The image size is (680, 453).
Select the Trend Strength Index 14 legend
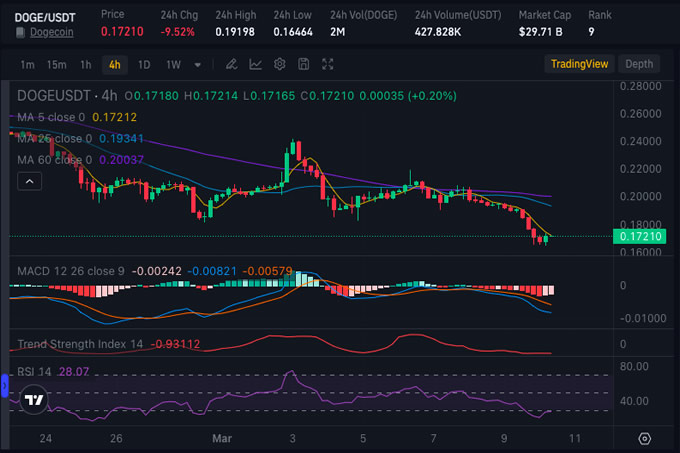pyautogui.click(x=80, y=344)
